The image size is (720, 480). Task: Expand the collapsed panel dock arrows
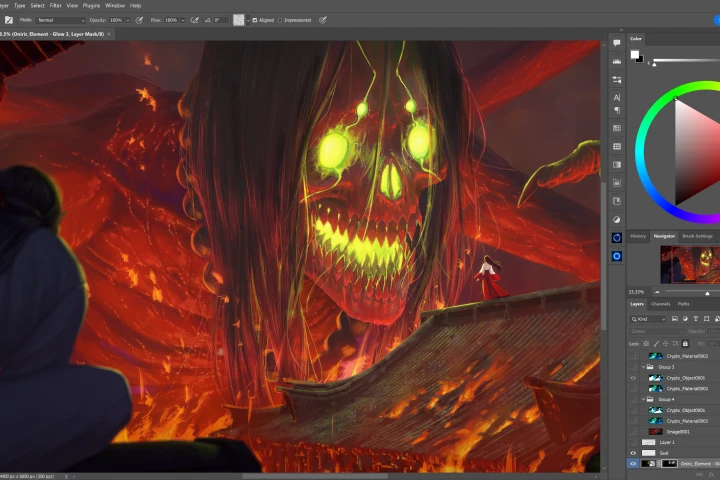point(621,30)
